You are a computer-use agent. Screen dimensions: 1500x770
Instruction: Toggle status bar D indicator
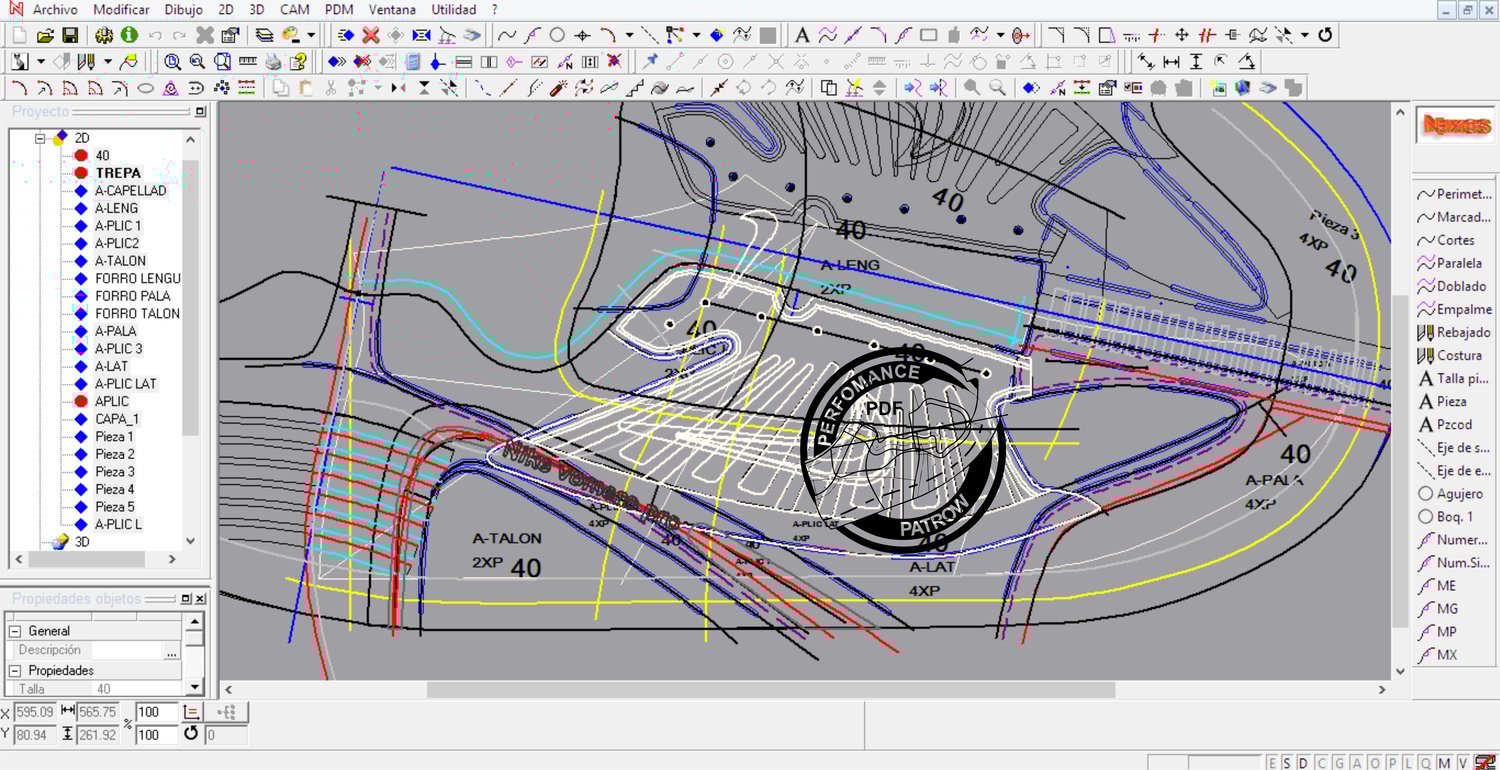[1303, 763]
